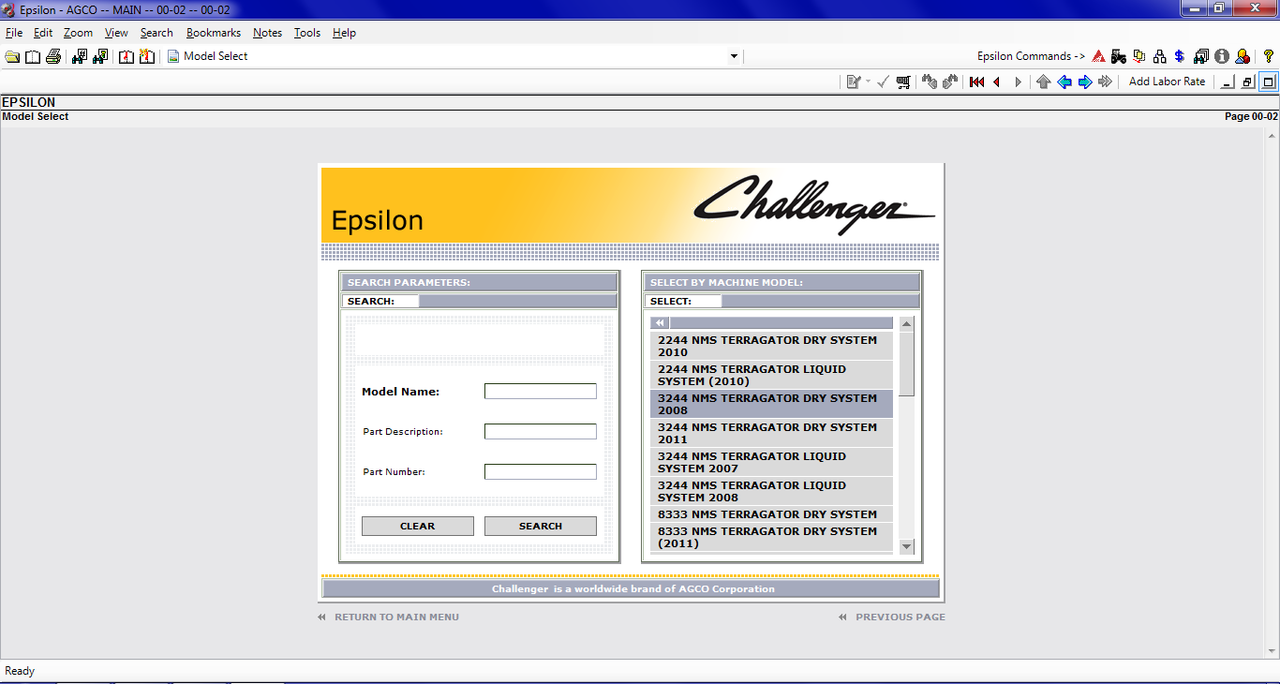Click the model list scroll down arrow
Viewport: 1280px width, 684px height.
point(907,546)
